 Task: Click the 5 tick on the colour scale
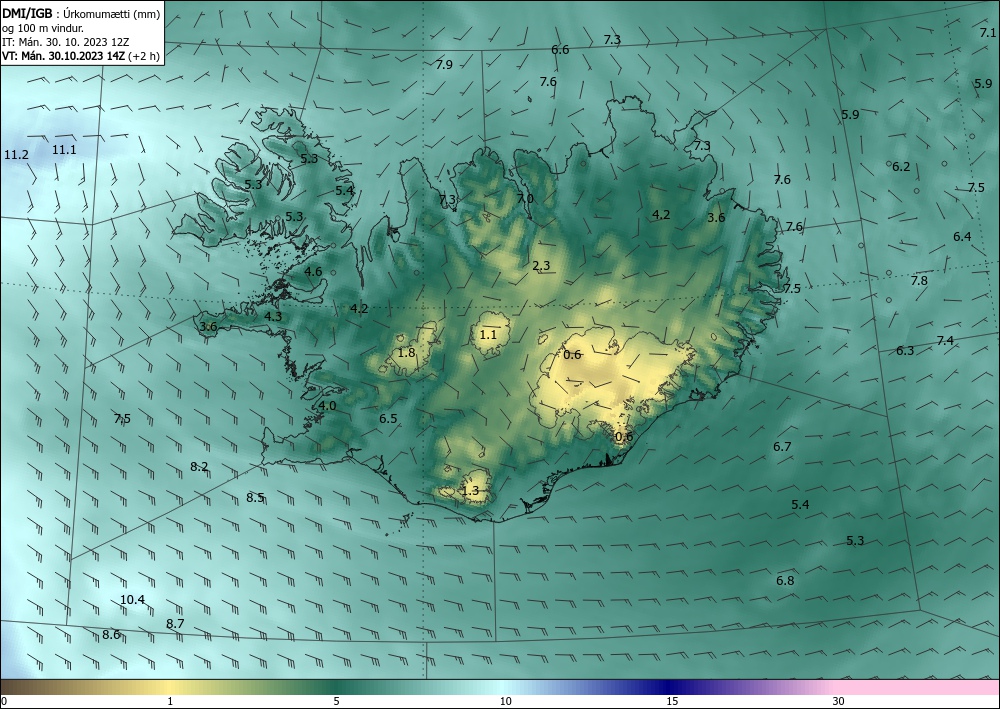click(336, 701)
